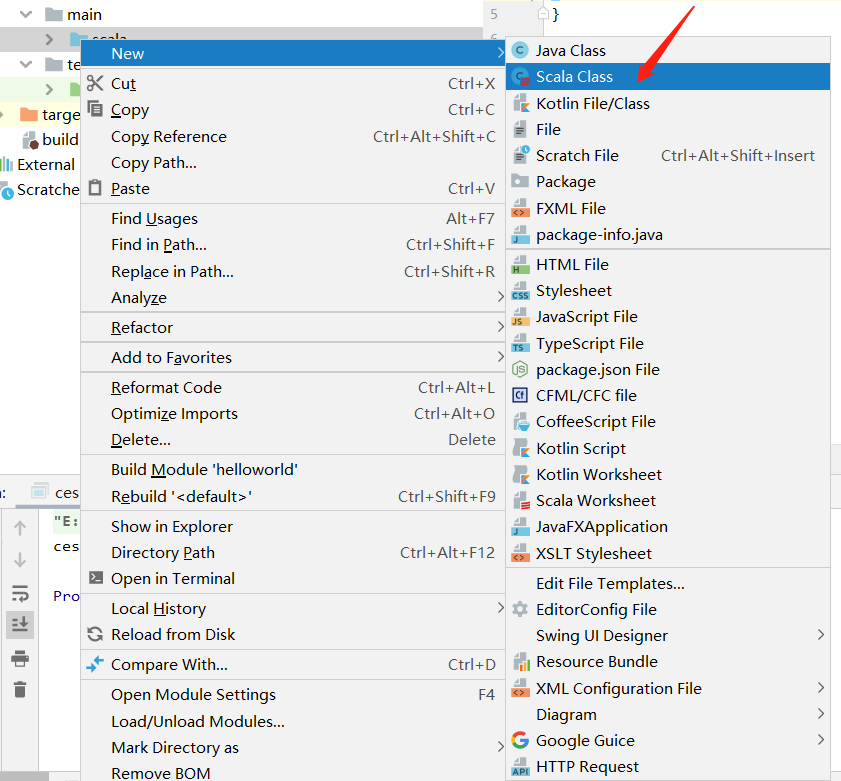Collapse the main folder in project tree

[26, 14]
